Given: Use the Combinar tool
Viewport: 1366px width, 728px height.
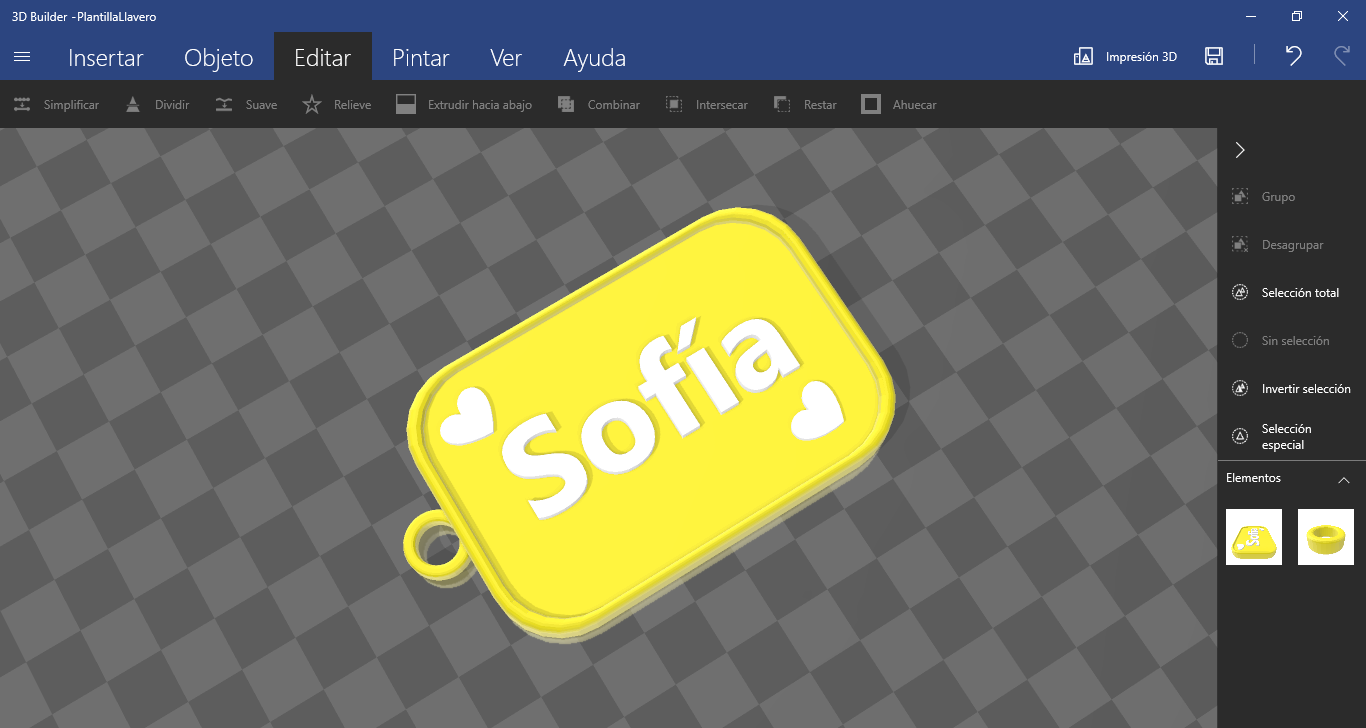Looking at the screenshot, I should 598,104.
